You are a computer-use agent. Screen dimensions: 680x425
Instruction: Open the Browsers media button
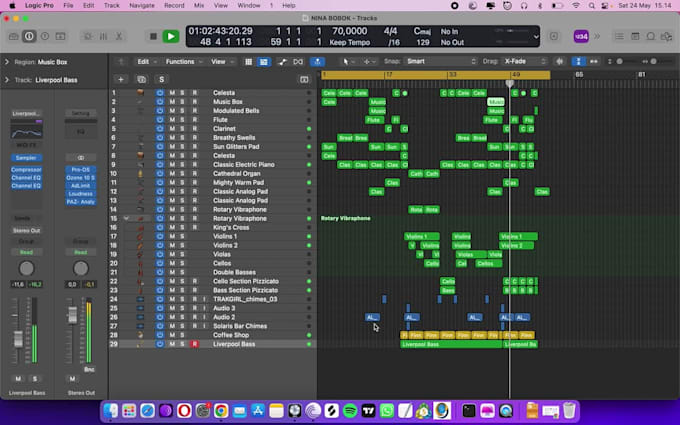tap(666, 36)
